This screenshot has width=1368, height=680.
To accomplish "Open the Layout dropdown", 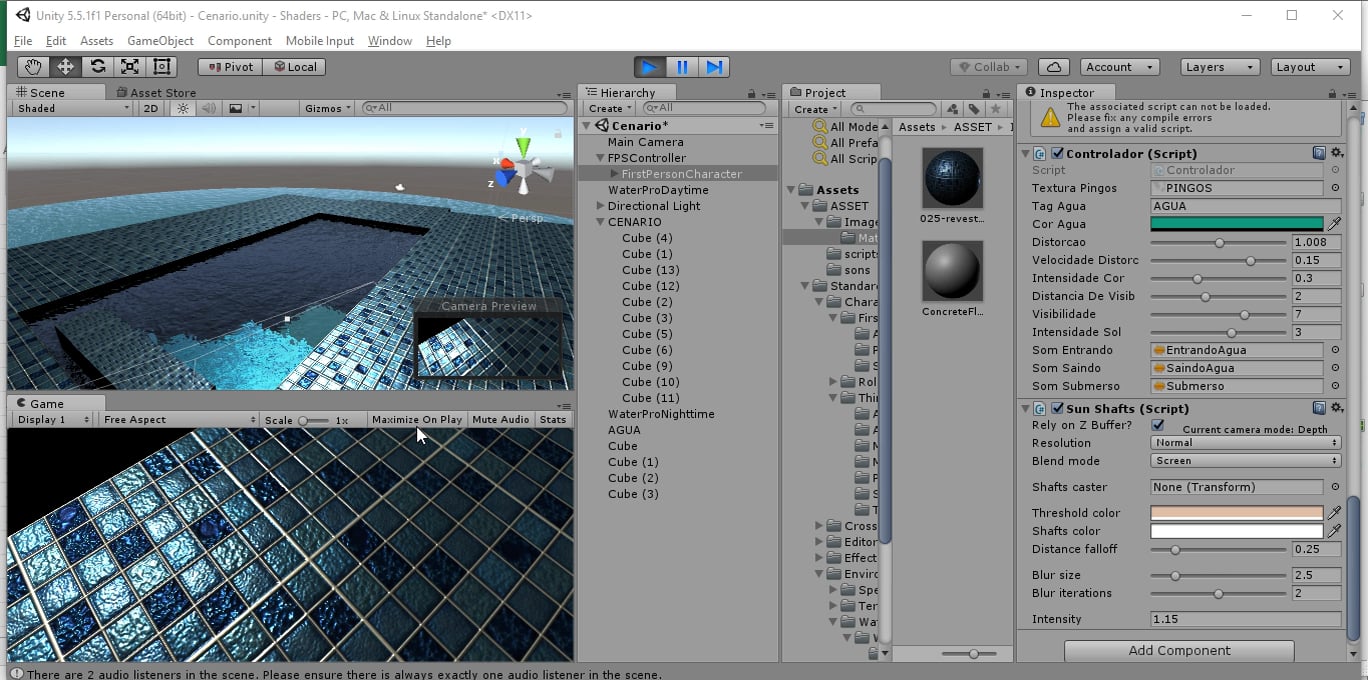I will 1310,67.
